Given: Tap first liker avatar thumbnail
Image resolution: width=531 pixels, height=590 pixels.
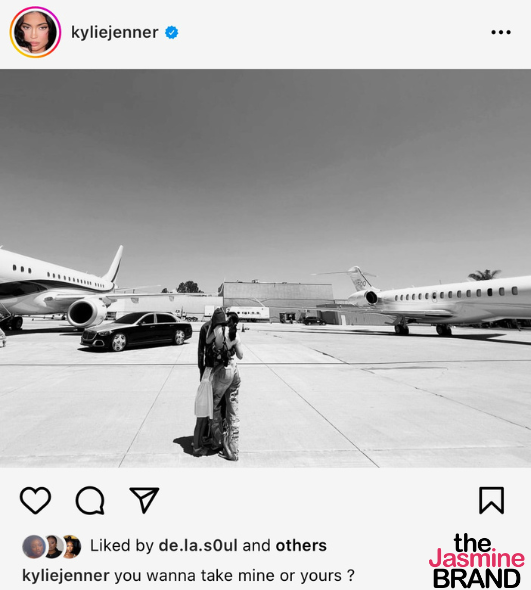Looking at the screenshot, I should (x=33, y=546).
